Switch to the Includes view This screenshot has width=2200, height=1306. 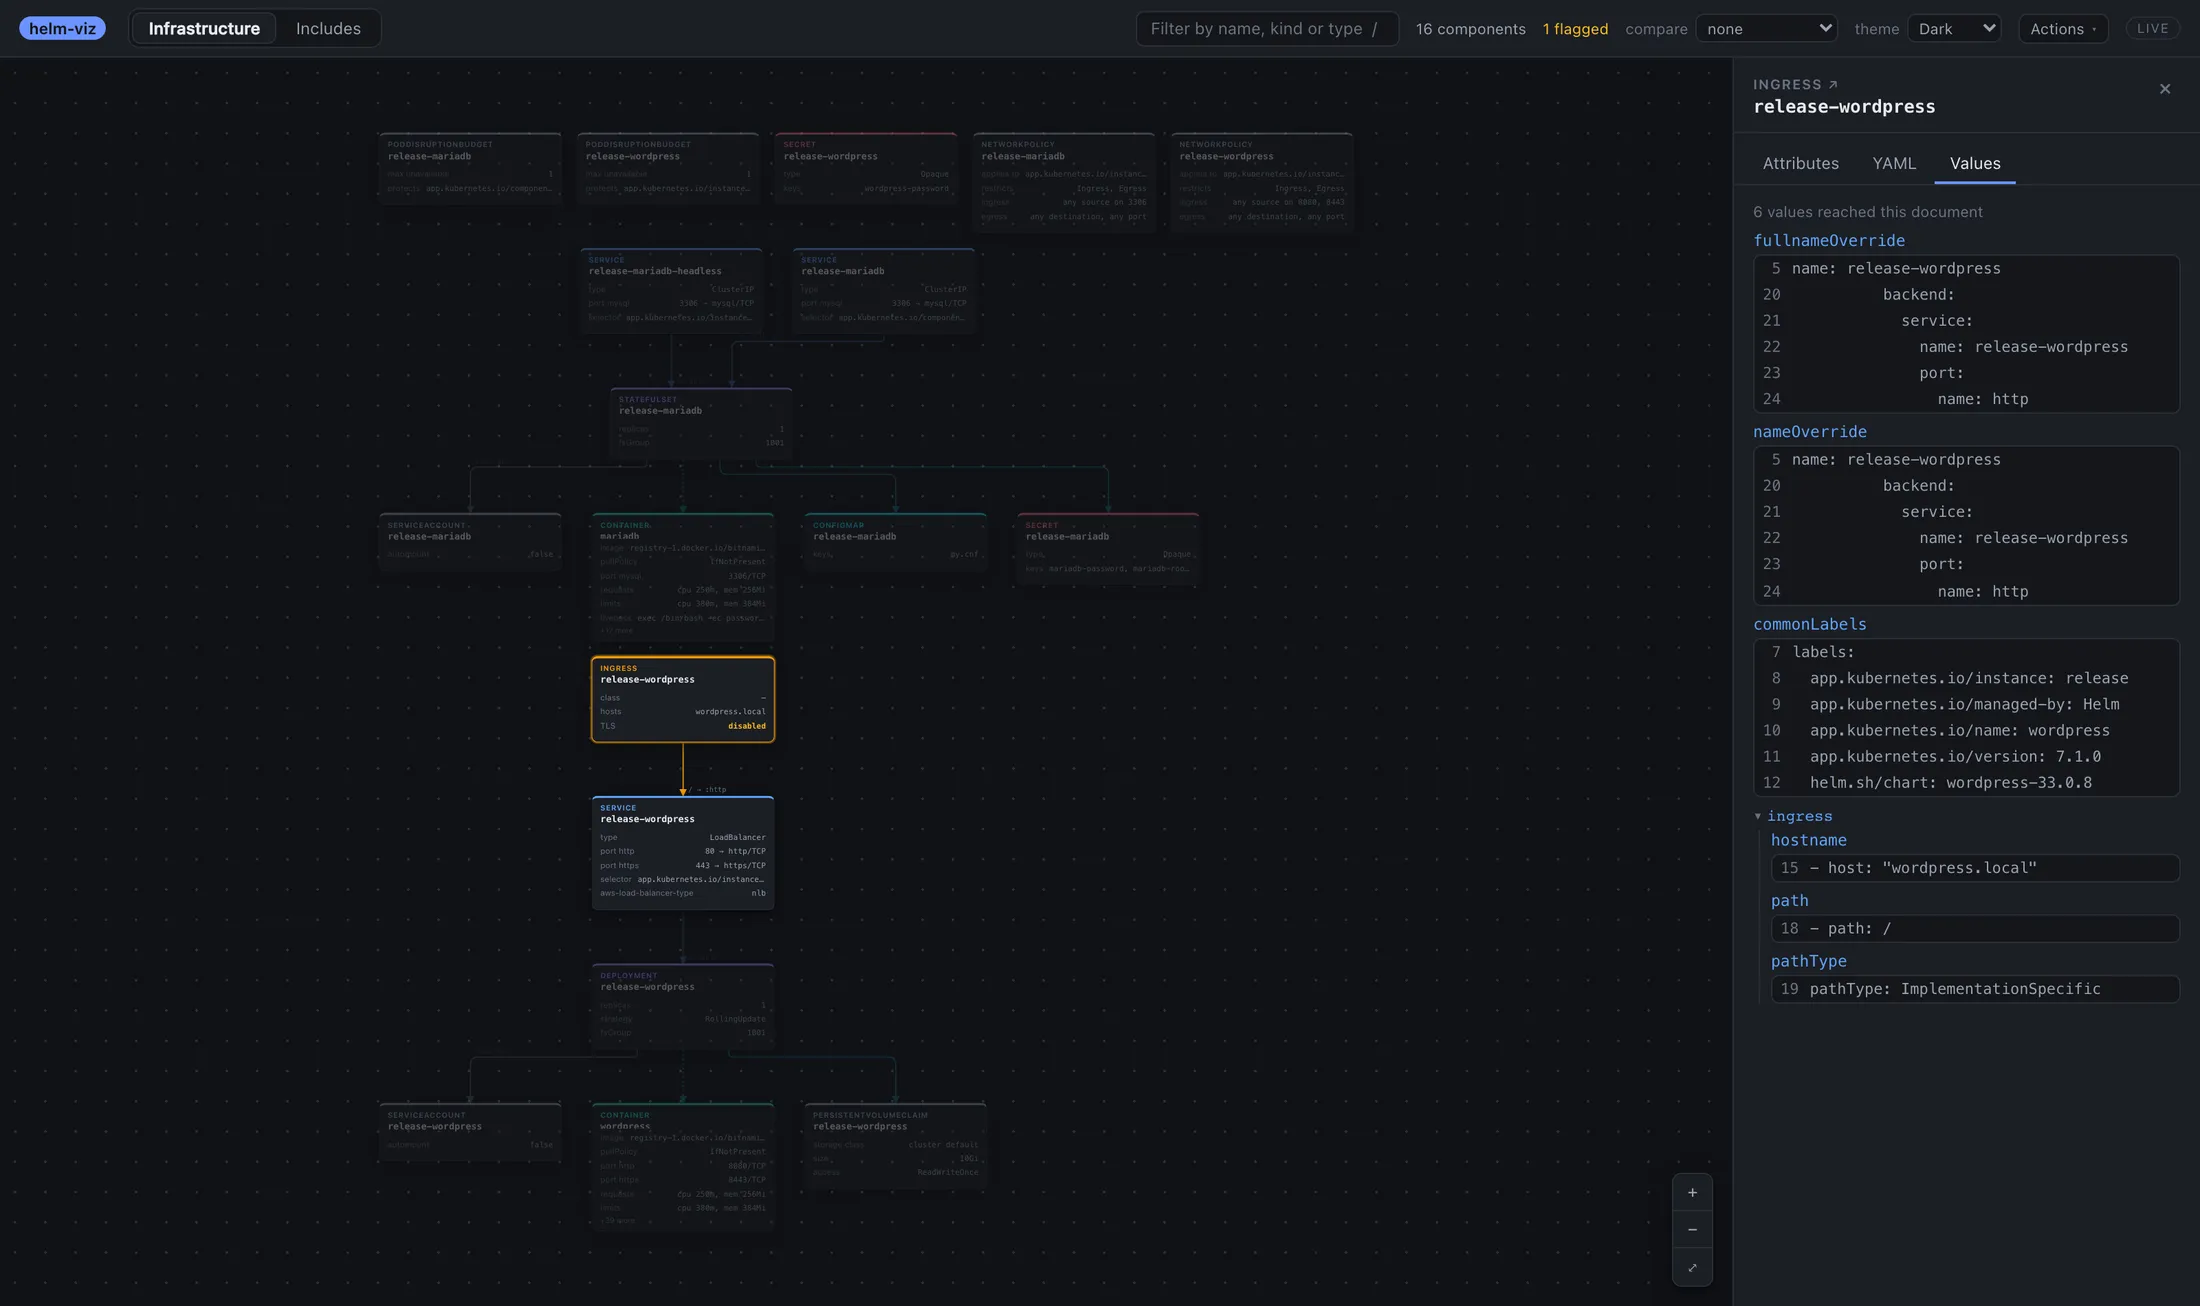[x=328, y=28]
